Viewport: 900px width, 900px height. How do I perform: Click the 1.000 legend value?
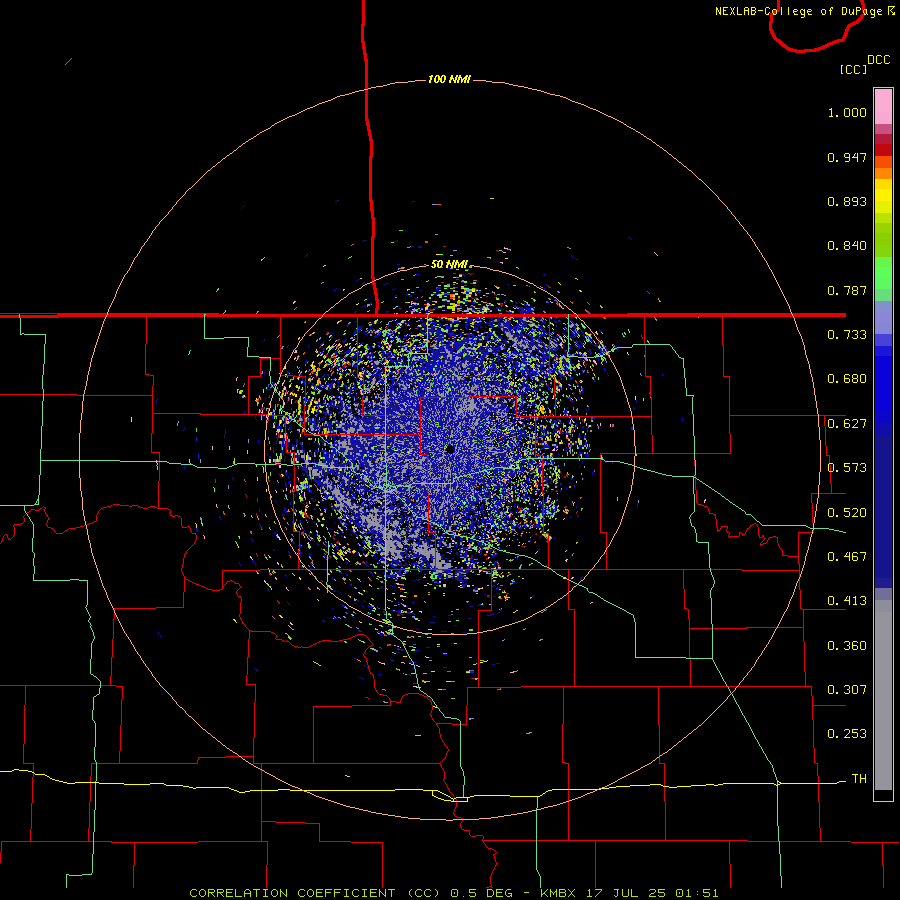coord(847,112)
